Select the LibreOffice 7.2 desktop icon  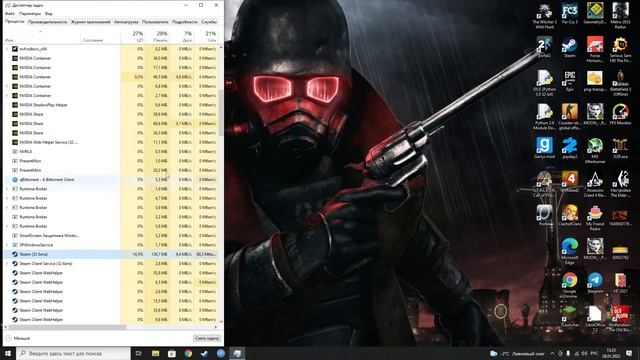(x=595, y=318)
